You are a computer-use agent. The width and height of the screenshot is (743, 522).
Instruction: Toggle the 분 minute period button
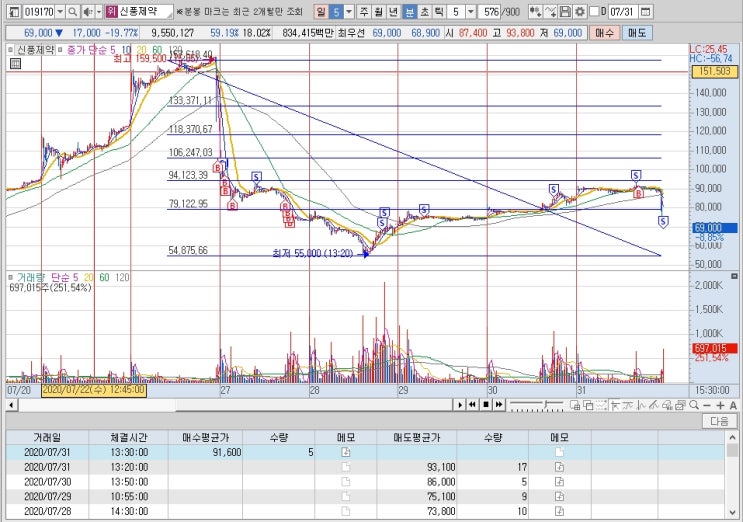pos(409,12)
